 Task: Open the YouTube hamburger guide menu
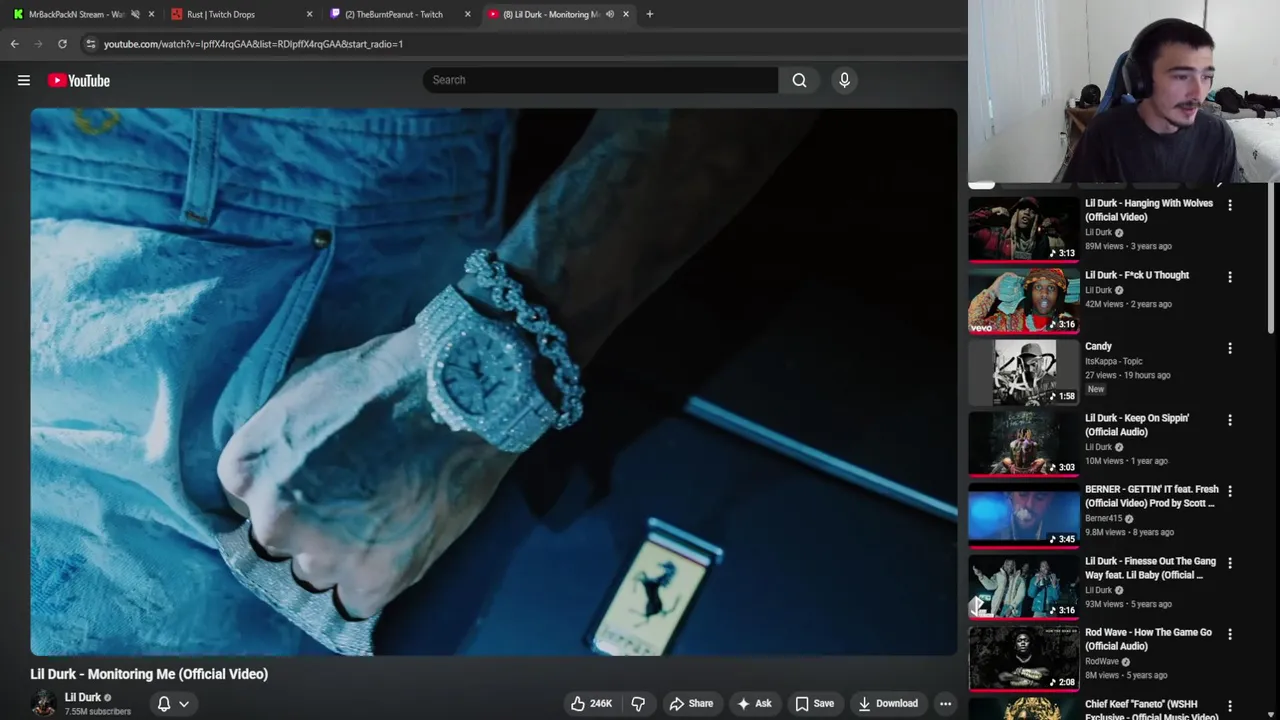coord(24,80)
